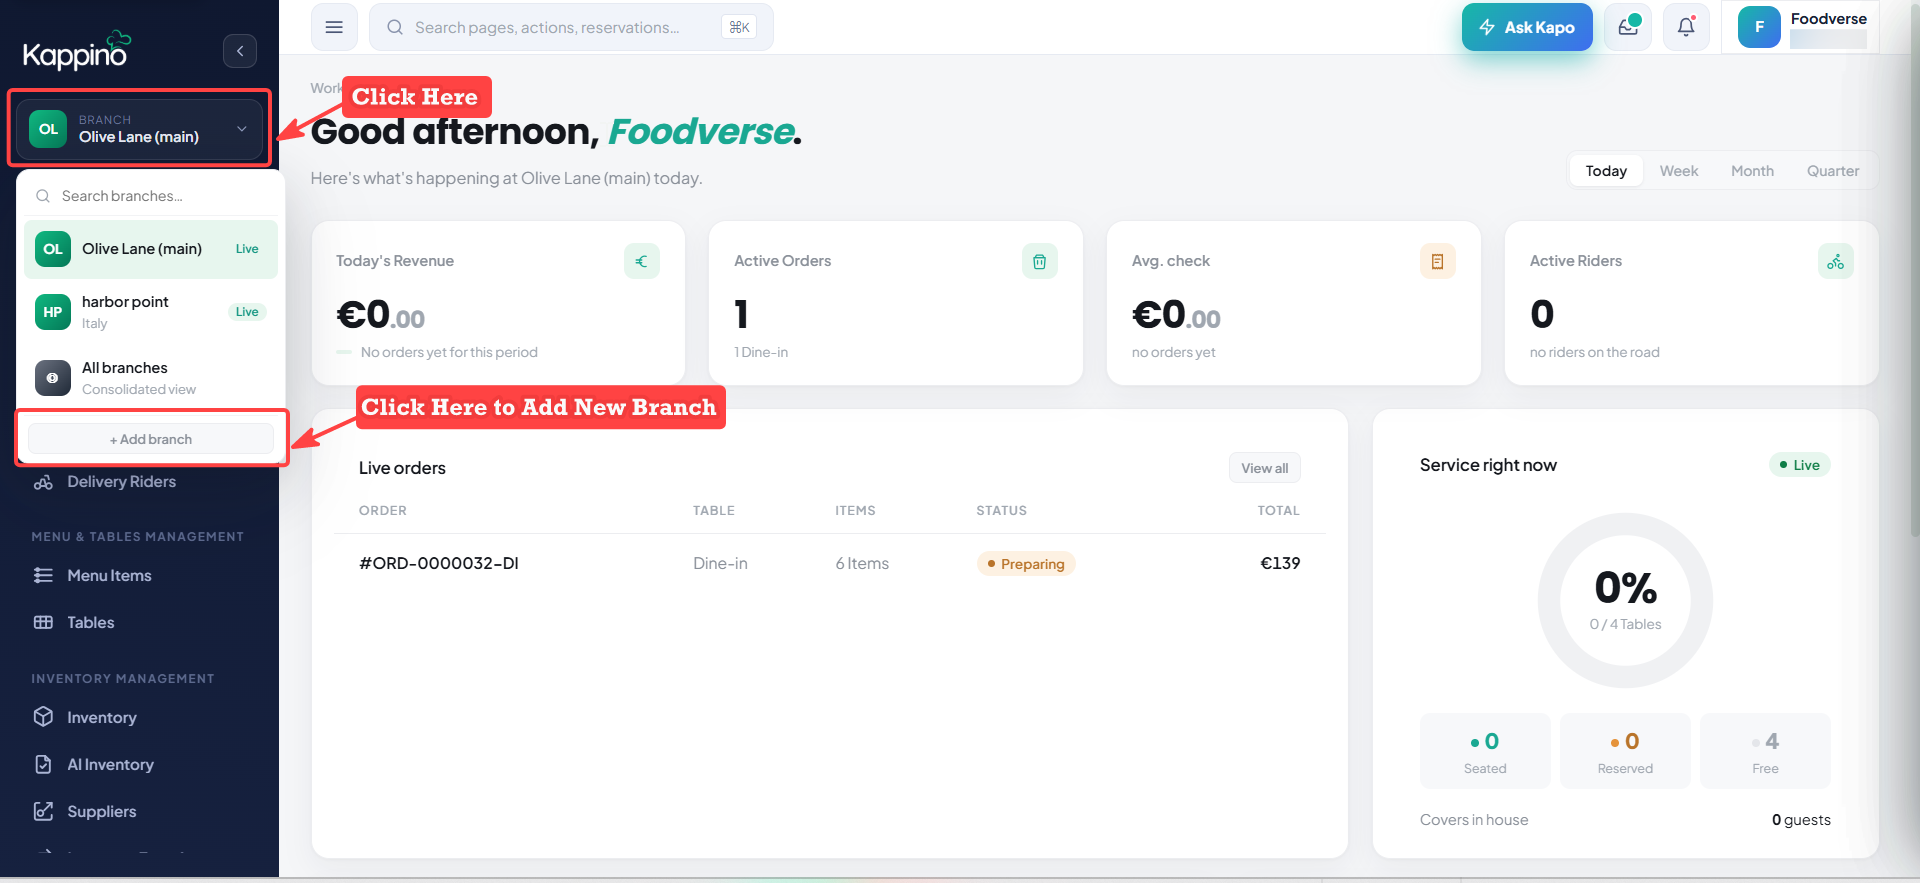Image resolution: width=1920 pixels, height=883 pixels.
Task: Click the Seated count tile
Action: tap(1485, 751)
